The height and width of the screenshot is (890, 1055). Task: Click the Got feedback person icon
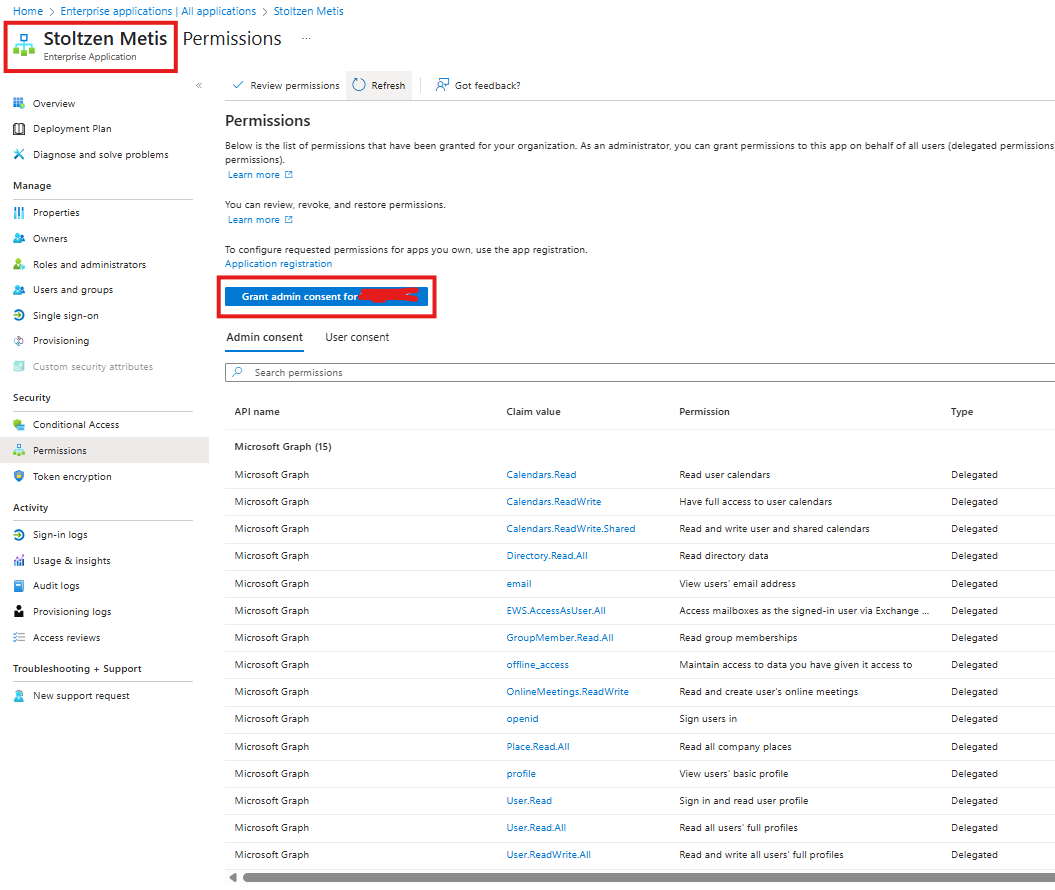(x=442, y=85)
